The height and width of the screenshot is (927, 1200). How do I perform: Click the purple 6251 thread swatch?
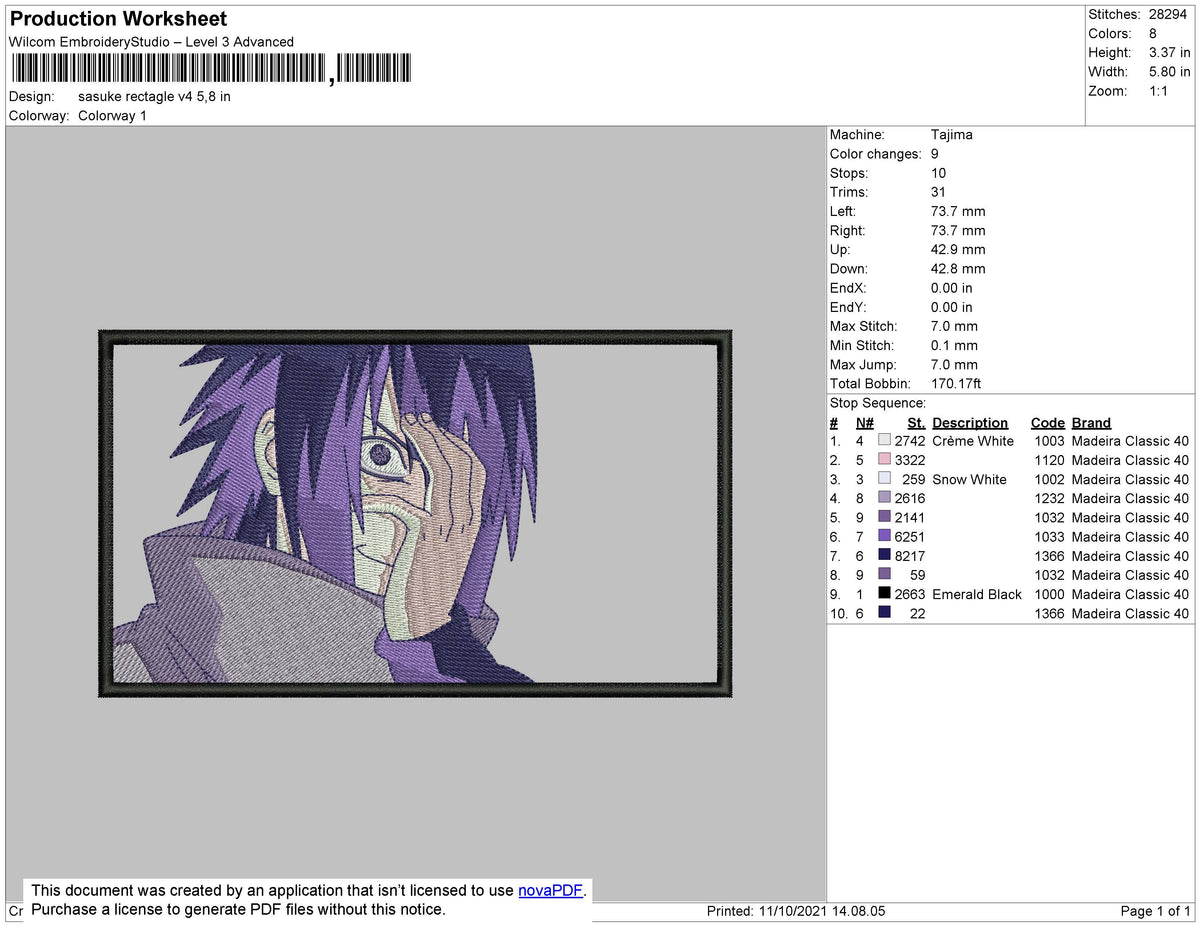coord(886,536)
